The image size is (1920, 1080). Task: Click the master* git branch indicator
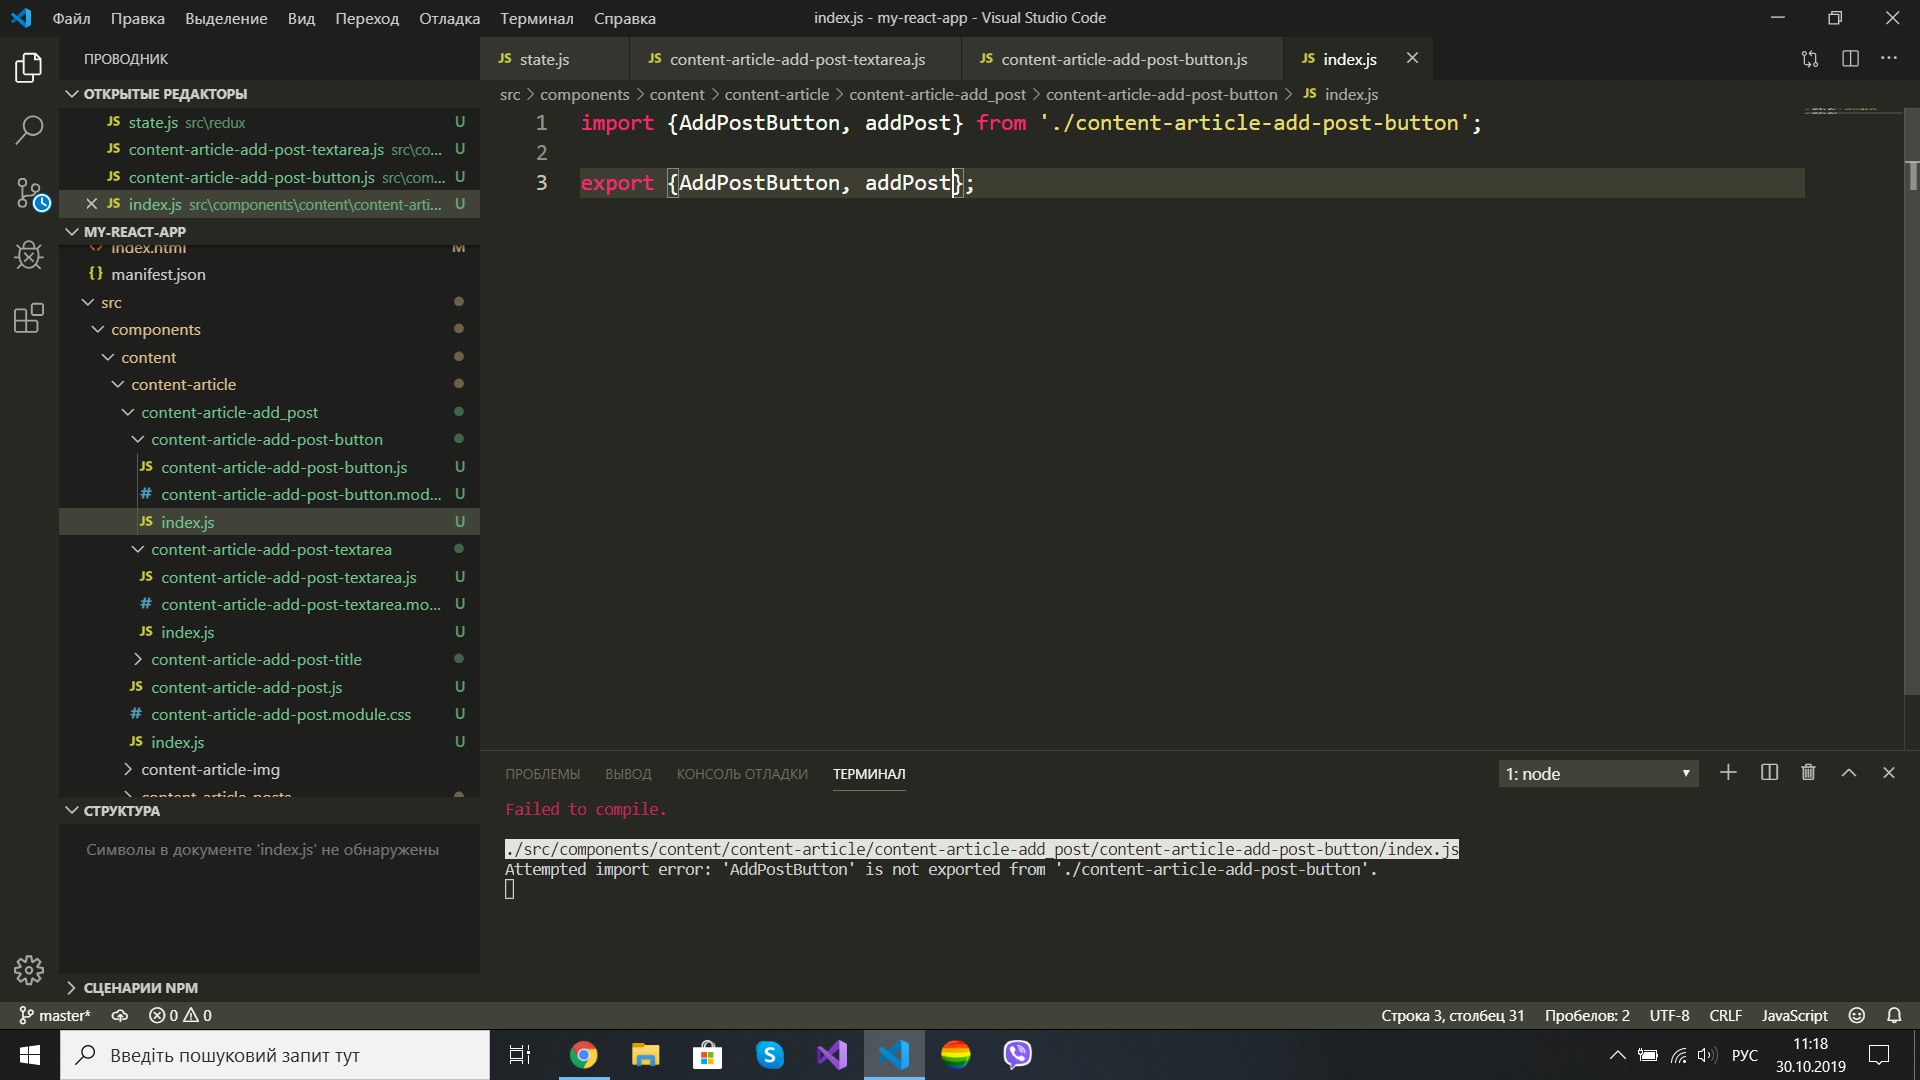[55, 1015]
